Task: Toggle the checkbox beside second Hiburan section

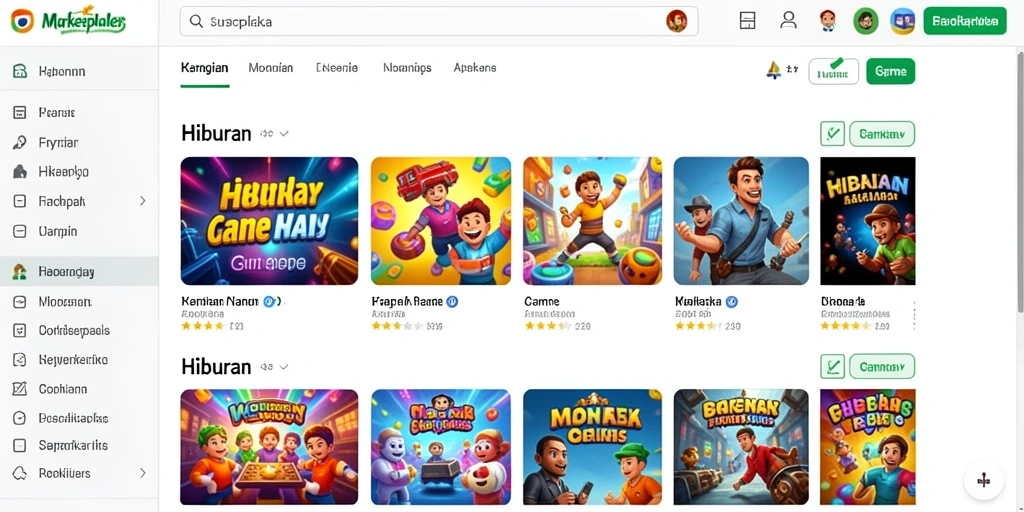Action: point(832,366)
